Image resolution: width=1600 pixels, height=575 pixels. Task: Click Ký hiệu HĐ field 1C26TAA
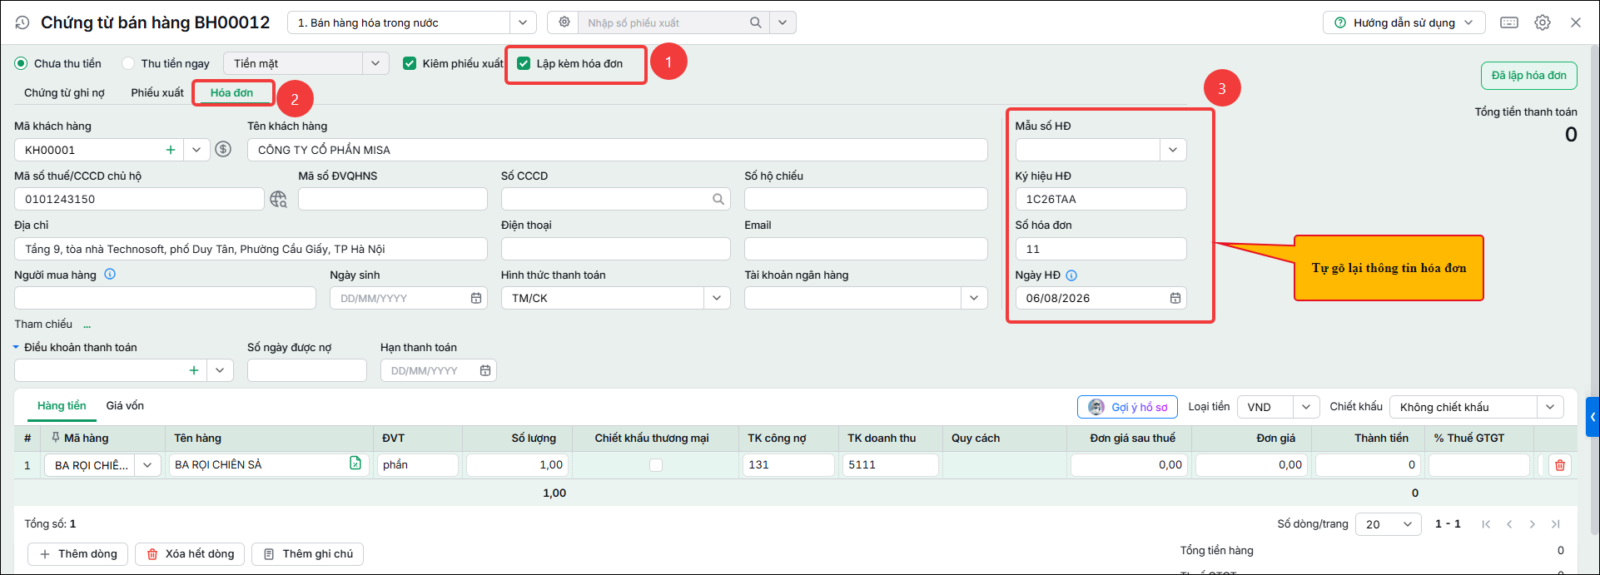click(1101, 199)
